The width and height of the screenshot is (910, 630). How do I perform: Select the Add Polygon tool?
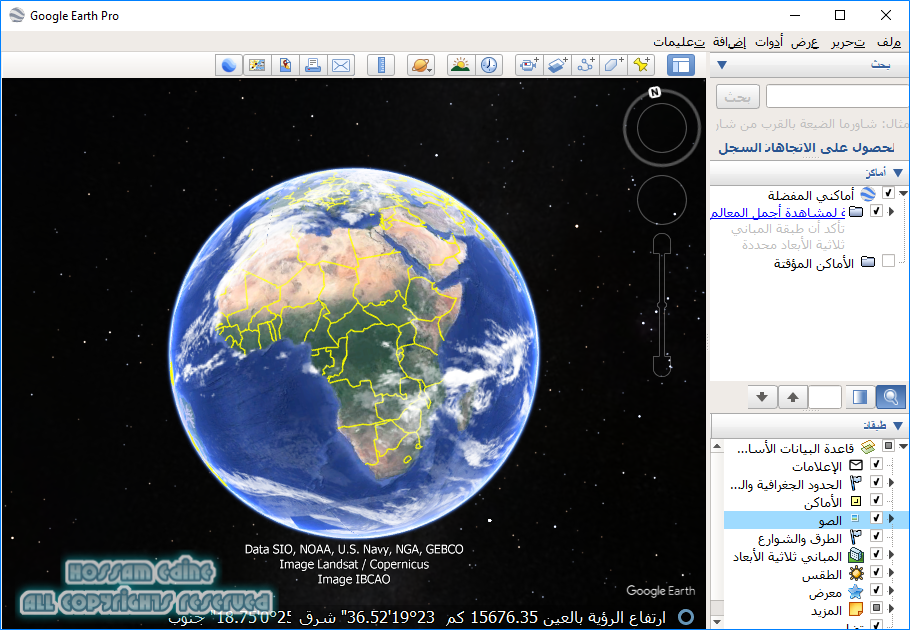(x=613, y=65)
